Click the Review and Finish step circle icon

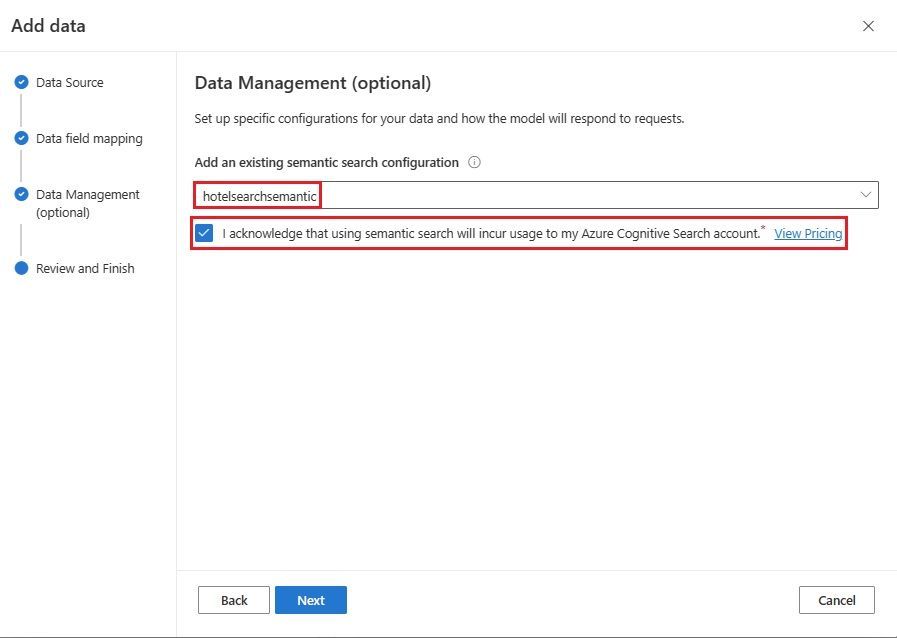[x=21, y=268]
